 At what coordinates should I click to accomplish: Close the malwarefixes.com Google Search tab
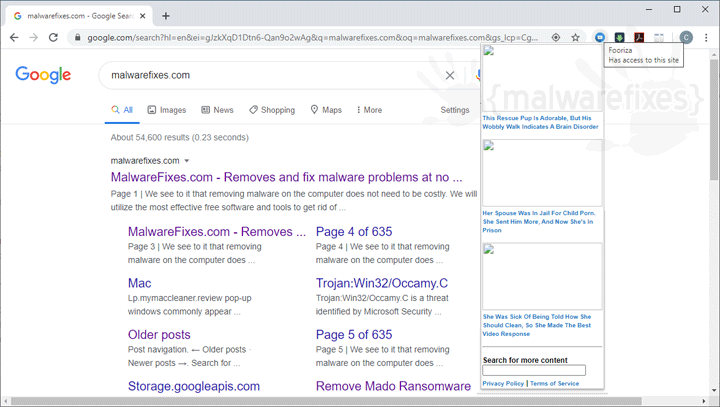pos(142,16)
